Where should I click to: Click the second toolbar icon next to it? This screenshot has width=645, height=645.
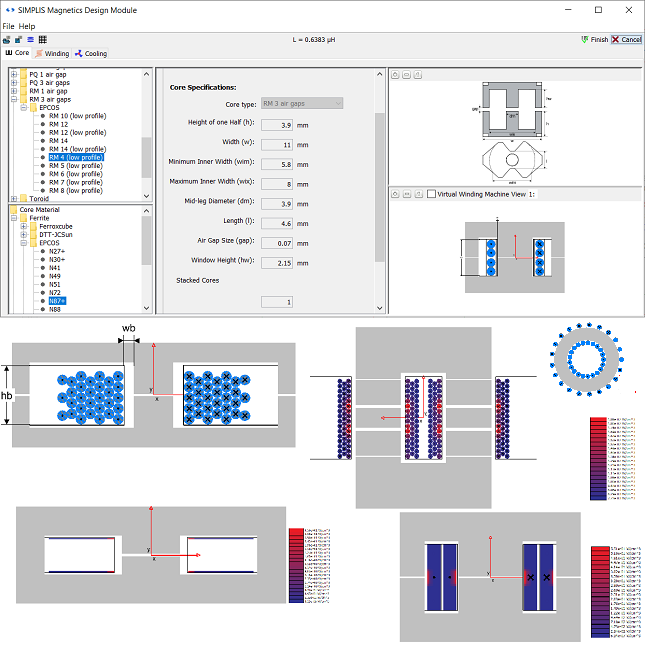[18, 39]
